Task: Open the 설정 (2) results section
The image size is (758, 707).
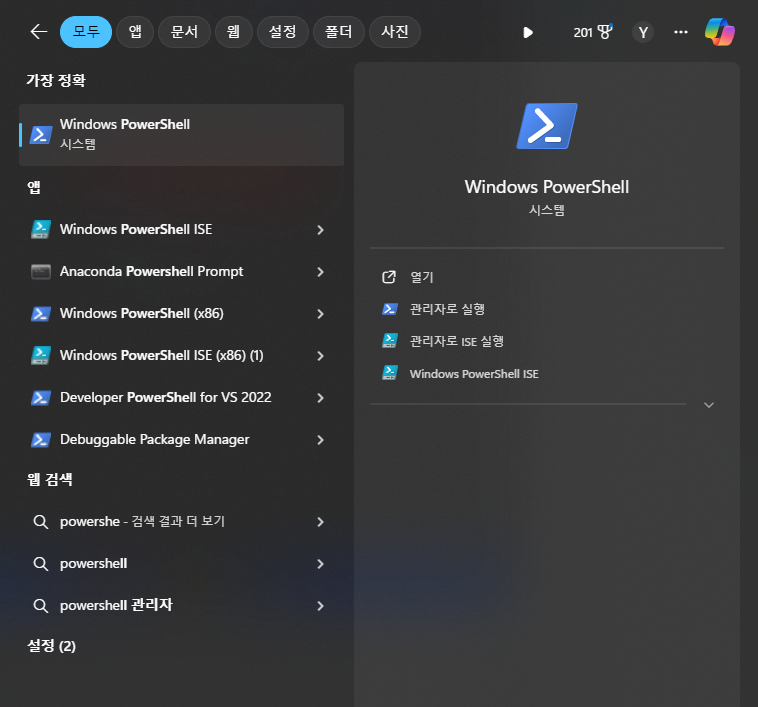Action: (x=52, y=646)
